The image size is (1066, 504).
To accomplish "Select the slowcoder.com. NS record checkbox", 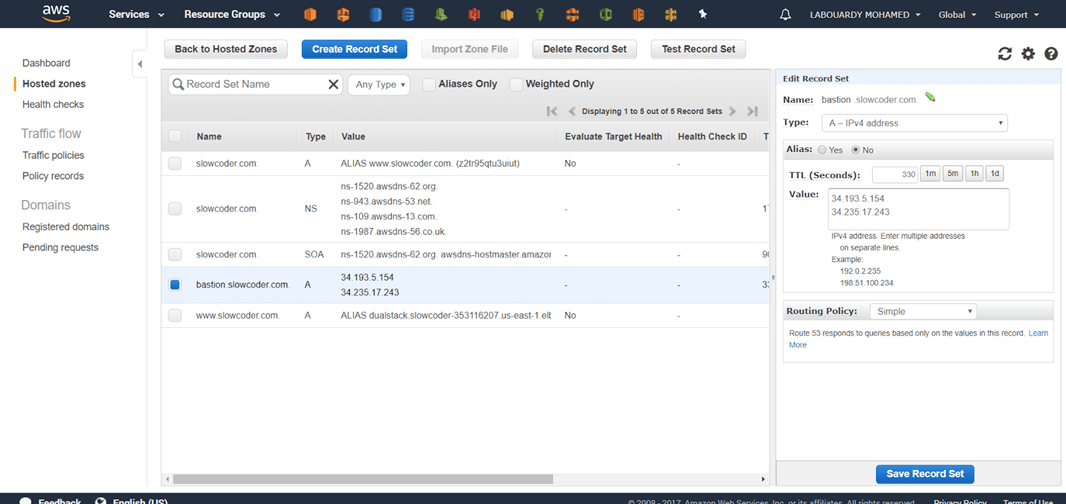I will point(175,209).
